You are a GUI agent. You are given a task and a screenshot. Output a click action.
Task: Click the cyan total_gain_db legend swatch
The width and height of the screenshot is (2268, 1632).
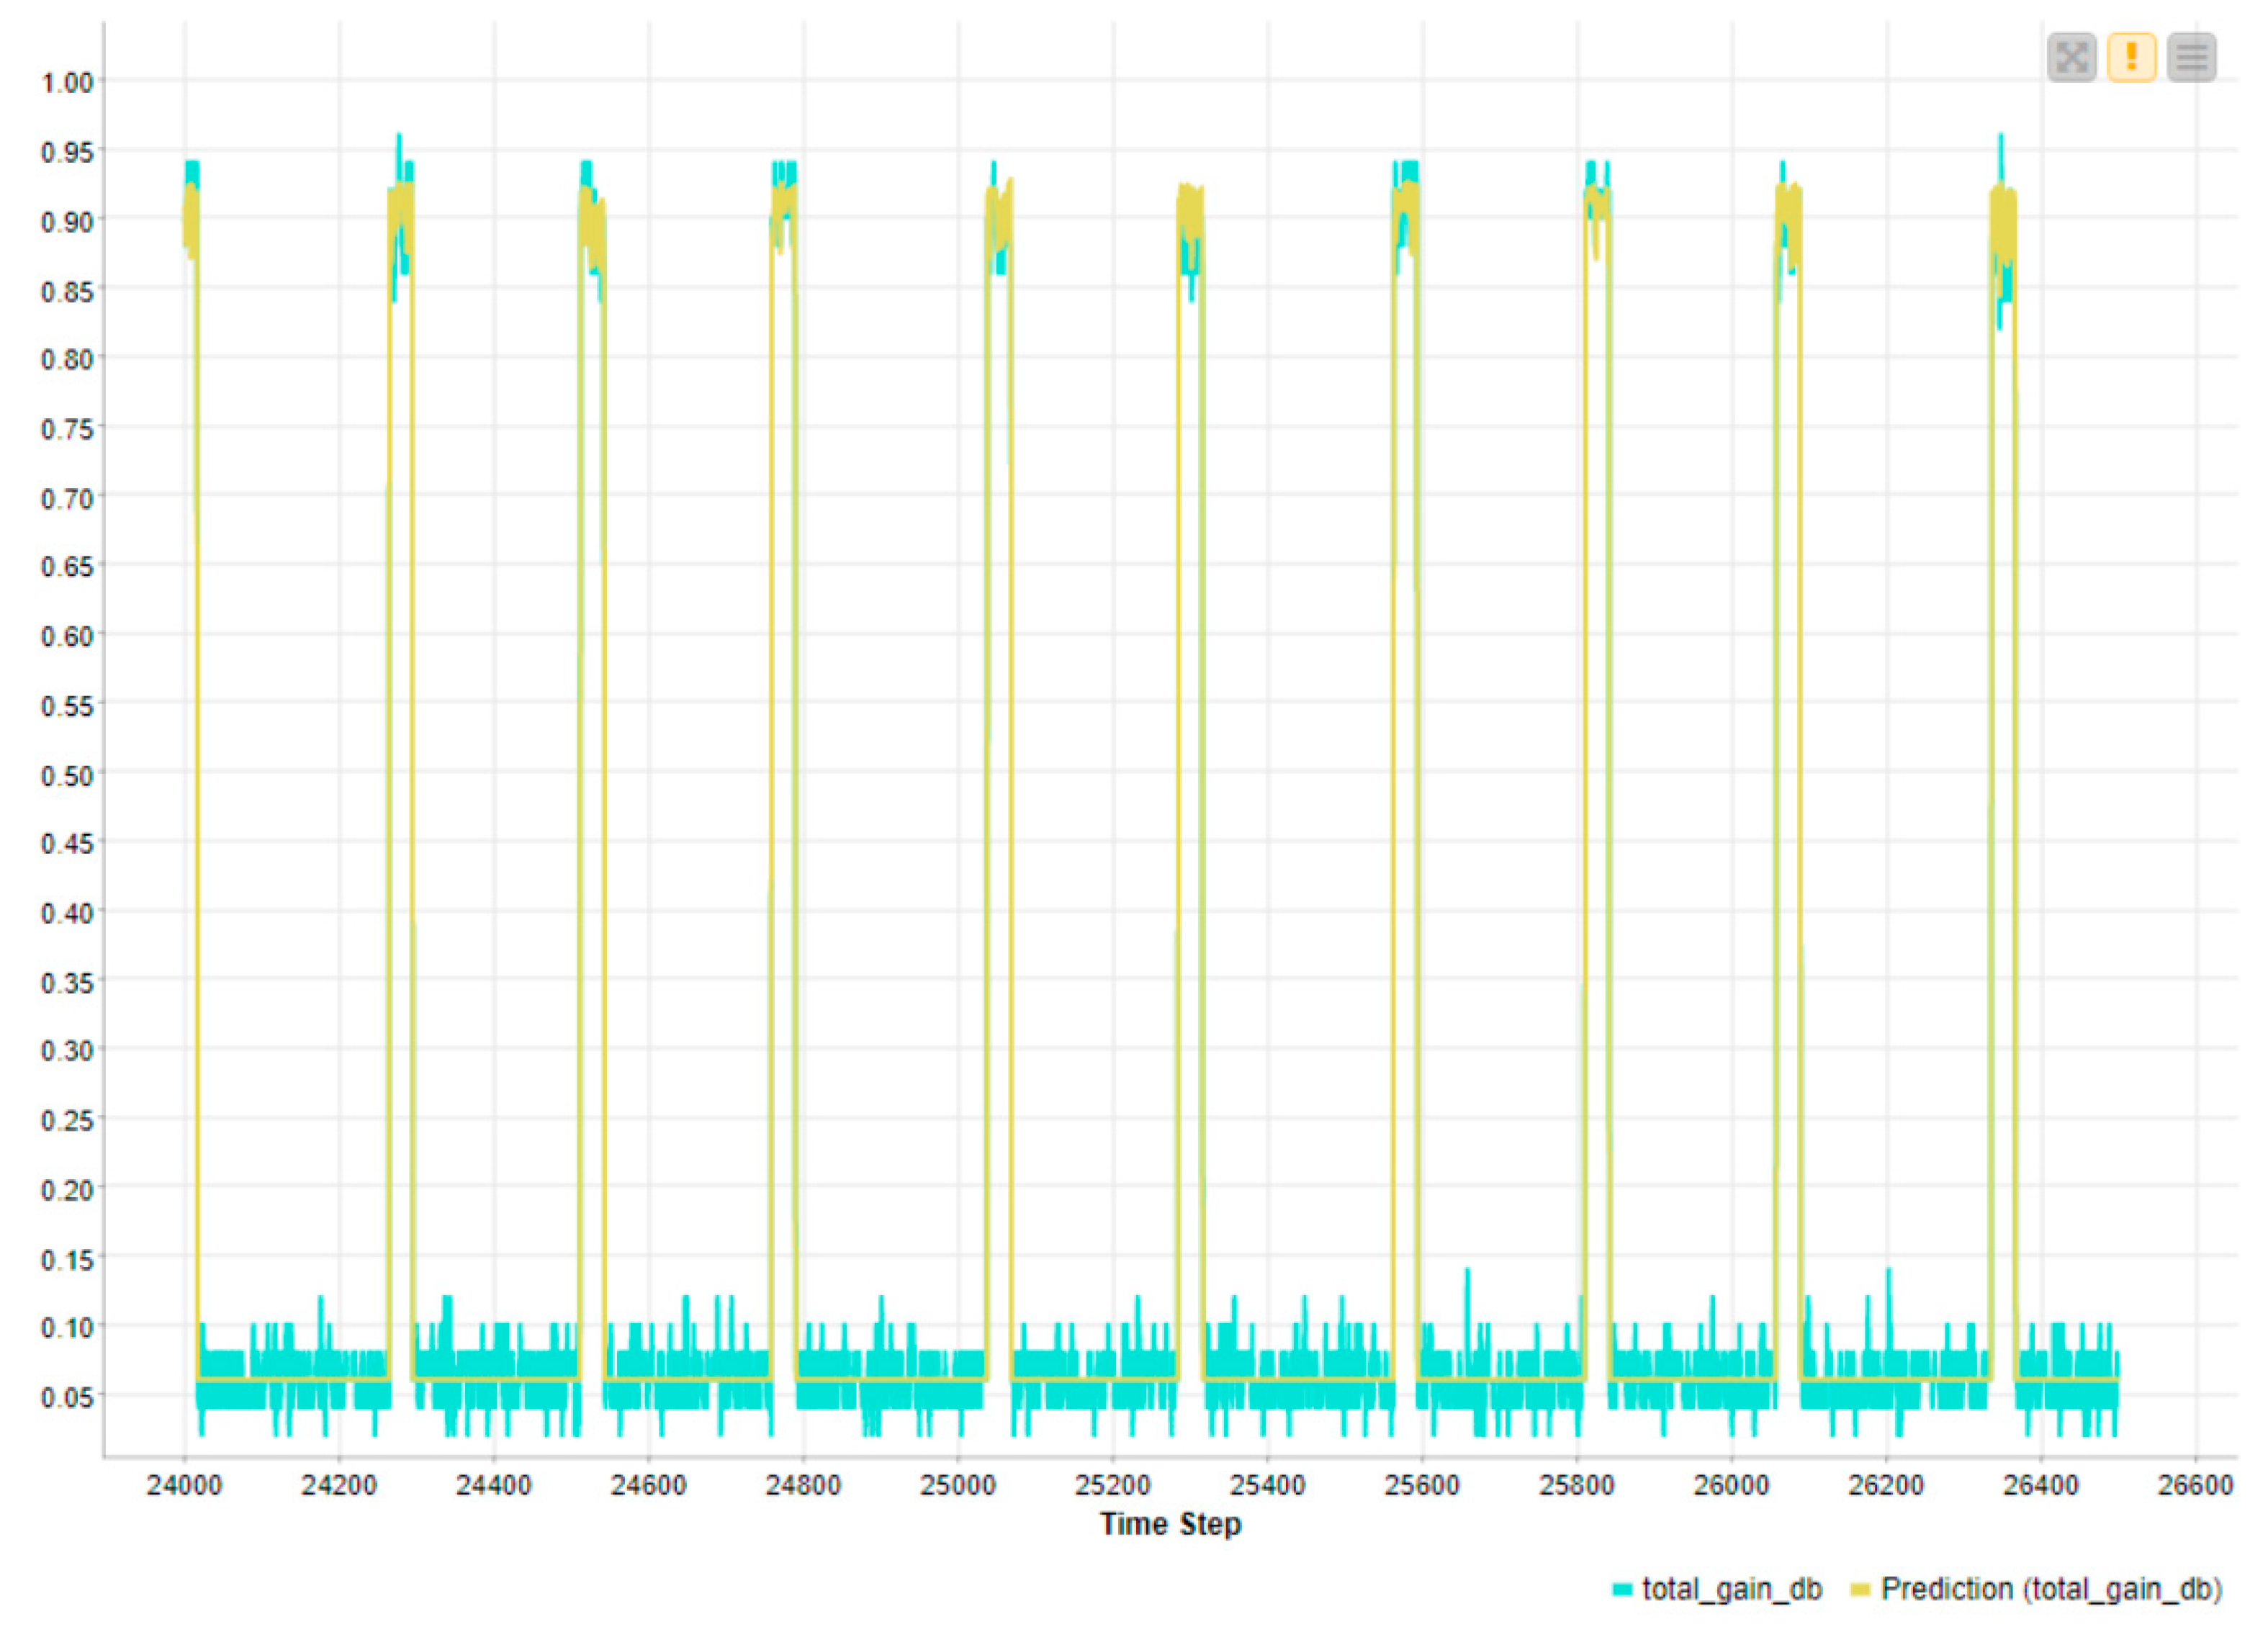(x=1622, y=1590)
